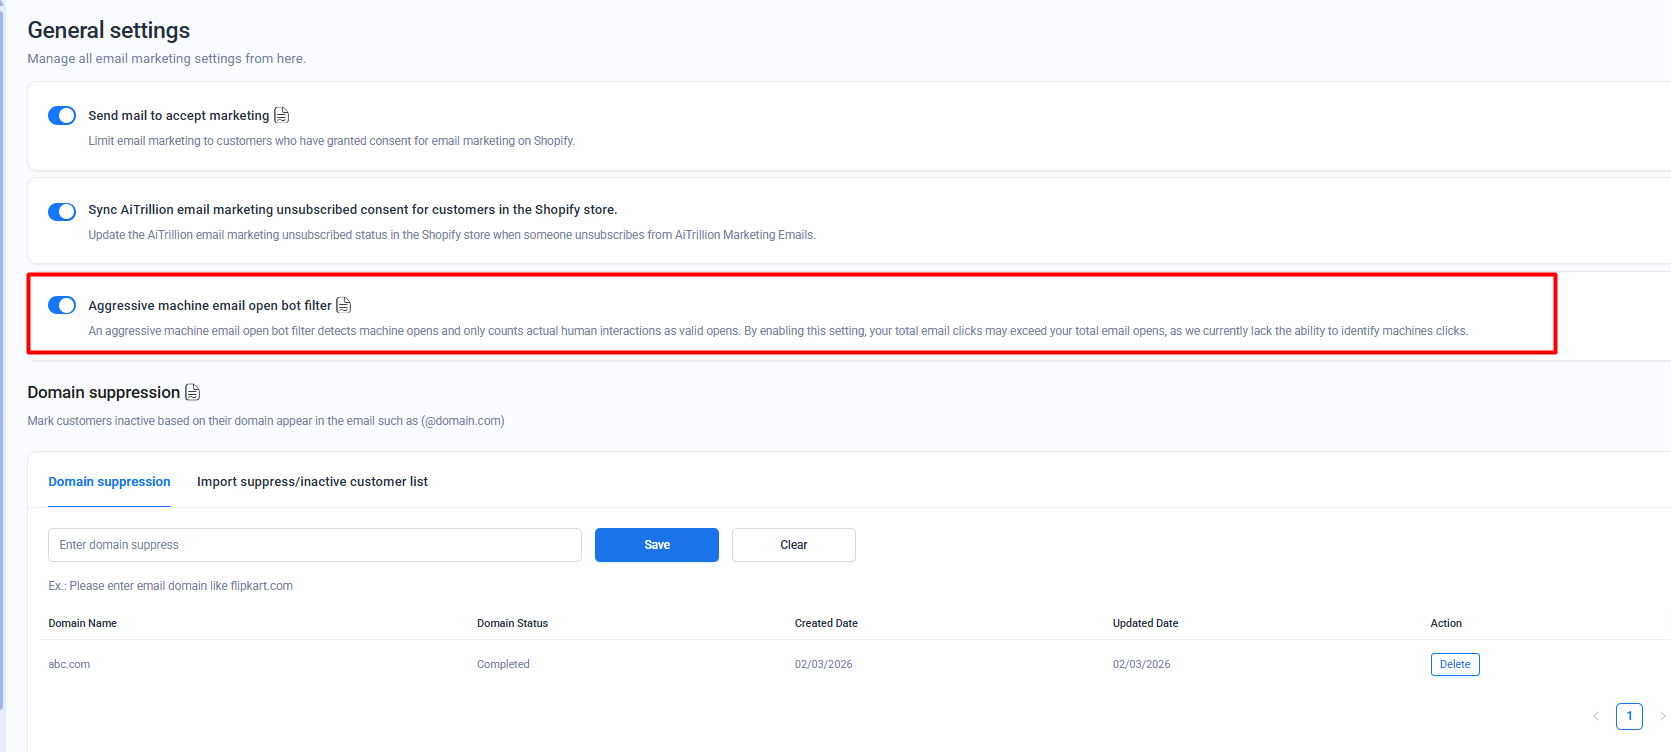The image size is (1671, 752).
Task: Select the Created Date column header
Action: (x=826, y=623)
